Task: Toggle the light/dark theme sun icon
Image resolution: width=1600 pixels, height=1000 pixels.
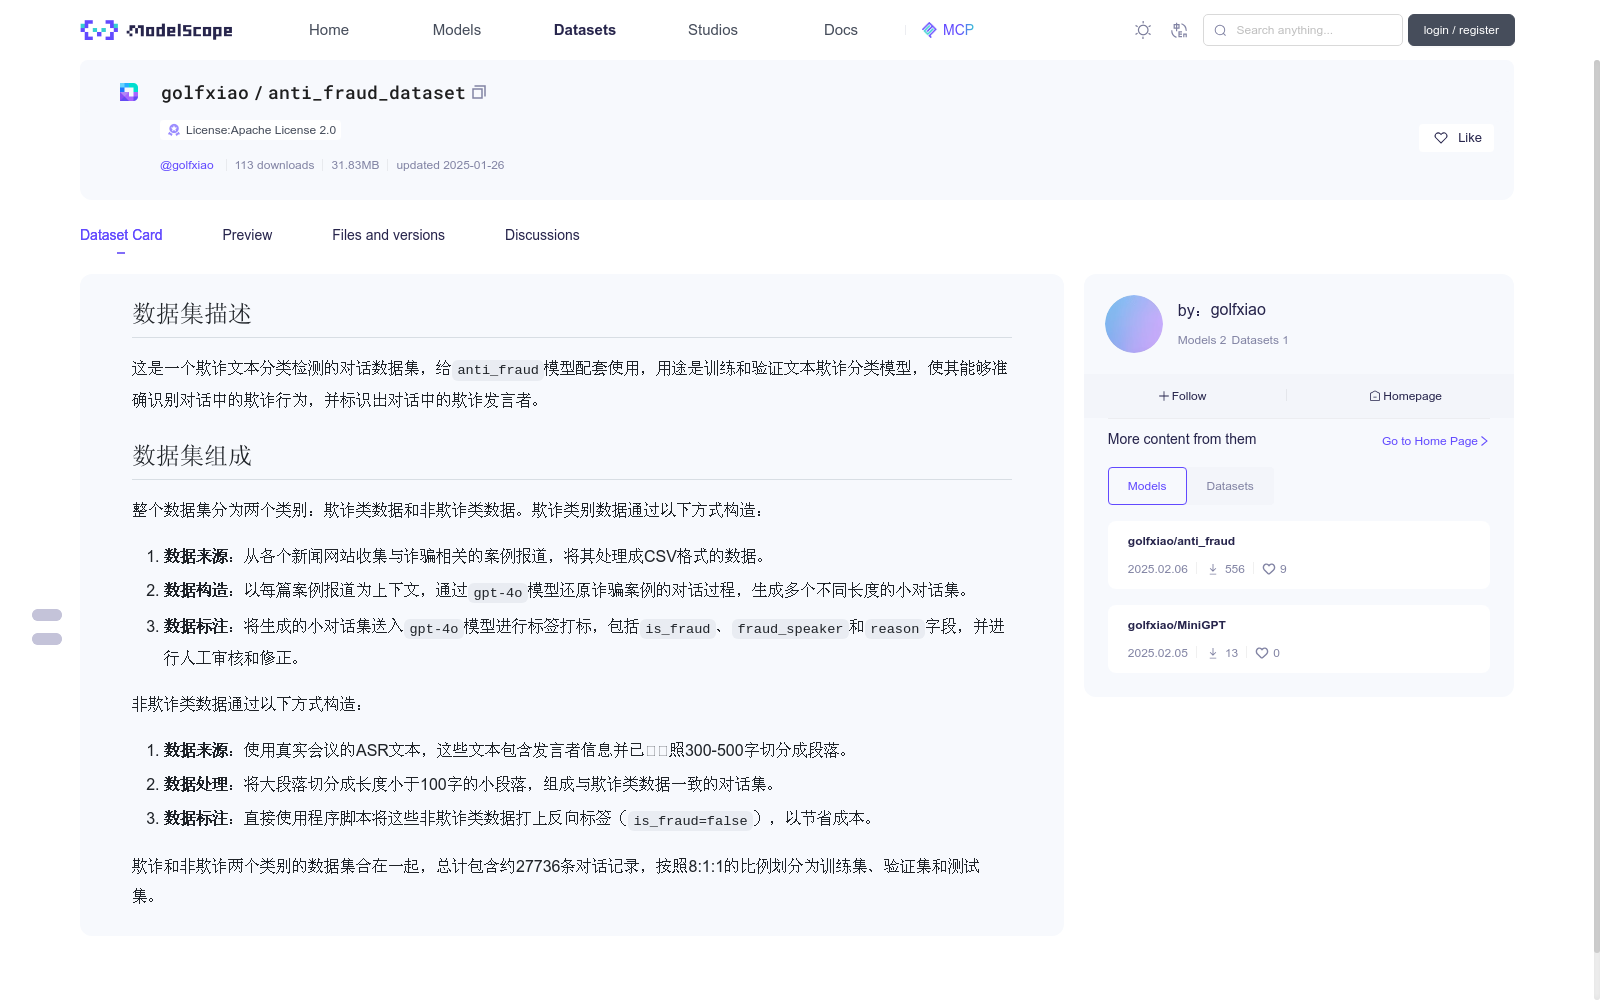Action: point(1143,30)
